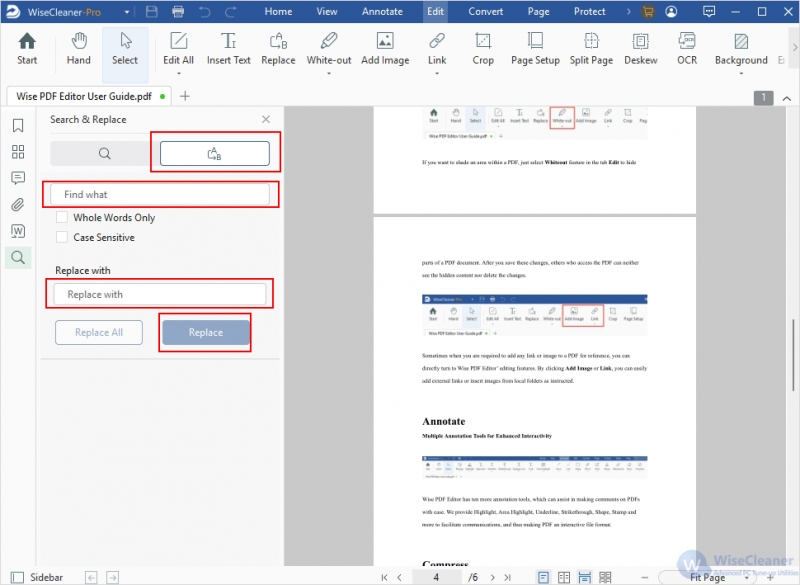Save the document with the disk icon
The width and height of the screenshot is (800, 585).
click(152, 12)
